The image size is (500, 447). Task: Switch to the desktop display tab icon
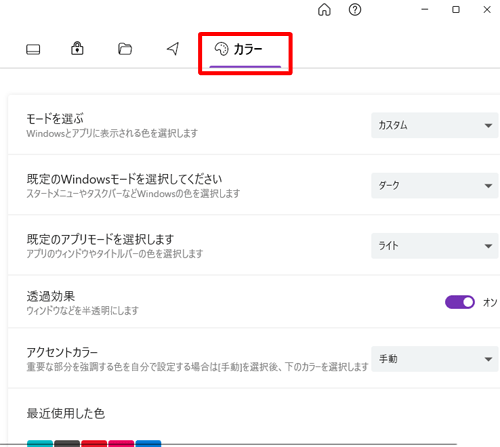pos(33,49)
